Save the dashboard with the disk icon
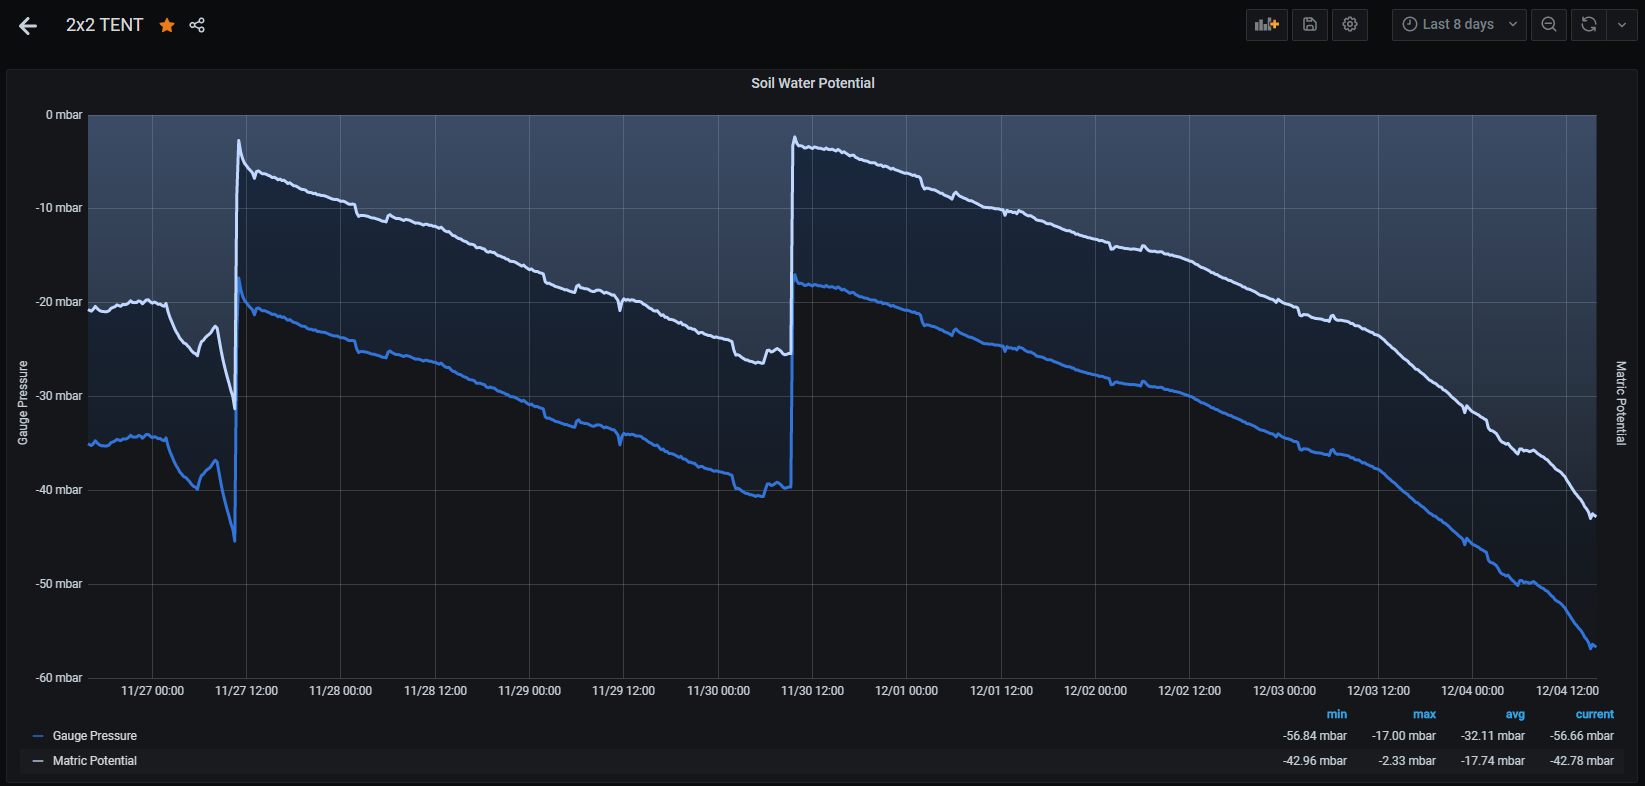1645x786 pixels. click(1310, 25)
